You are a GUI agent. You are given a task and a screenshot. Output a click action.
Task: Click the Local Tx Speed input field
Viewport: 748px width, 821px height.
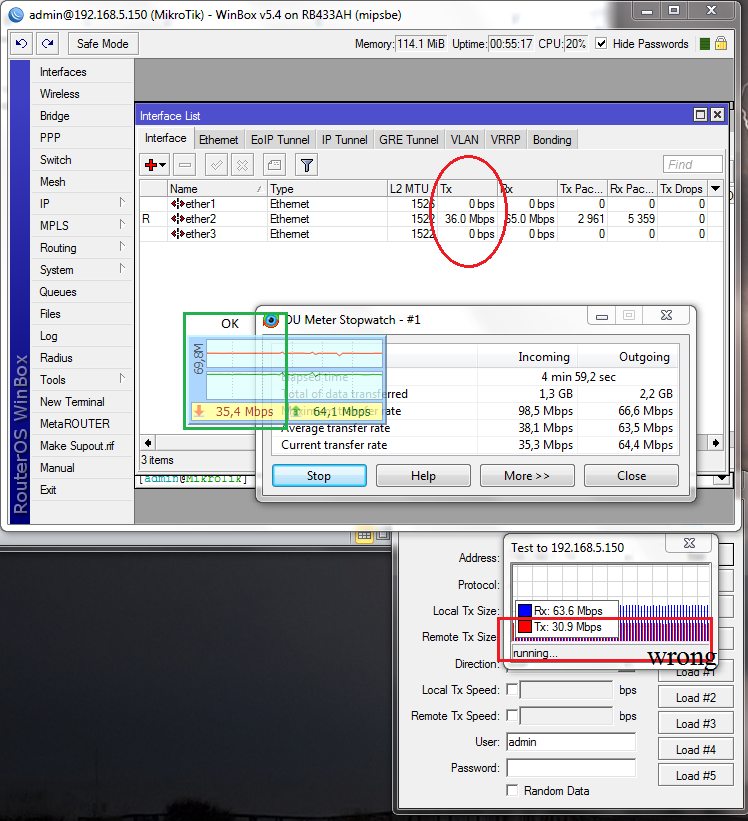pos(565,690)
